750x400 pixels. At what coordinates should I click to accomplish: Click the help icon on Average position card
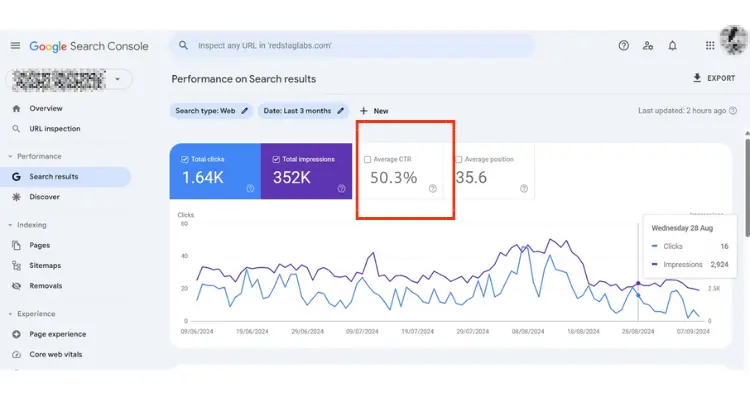pos(524,189)
